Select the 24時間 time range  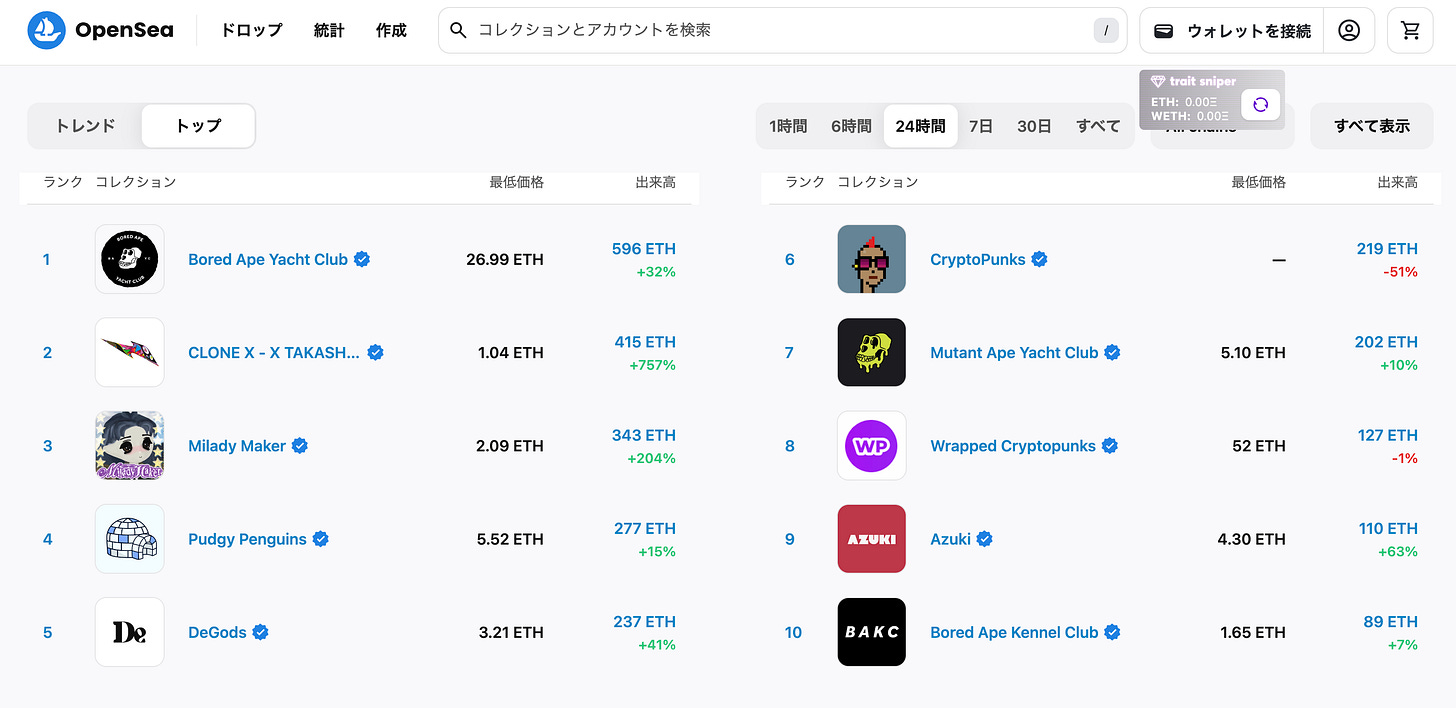pyautogui.click(x=920, y=126)
